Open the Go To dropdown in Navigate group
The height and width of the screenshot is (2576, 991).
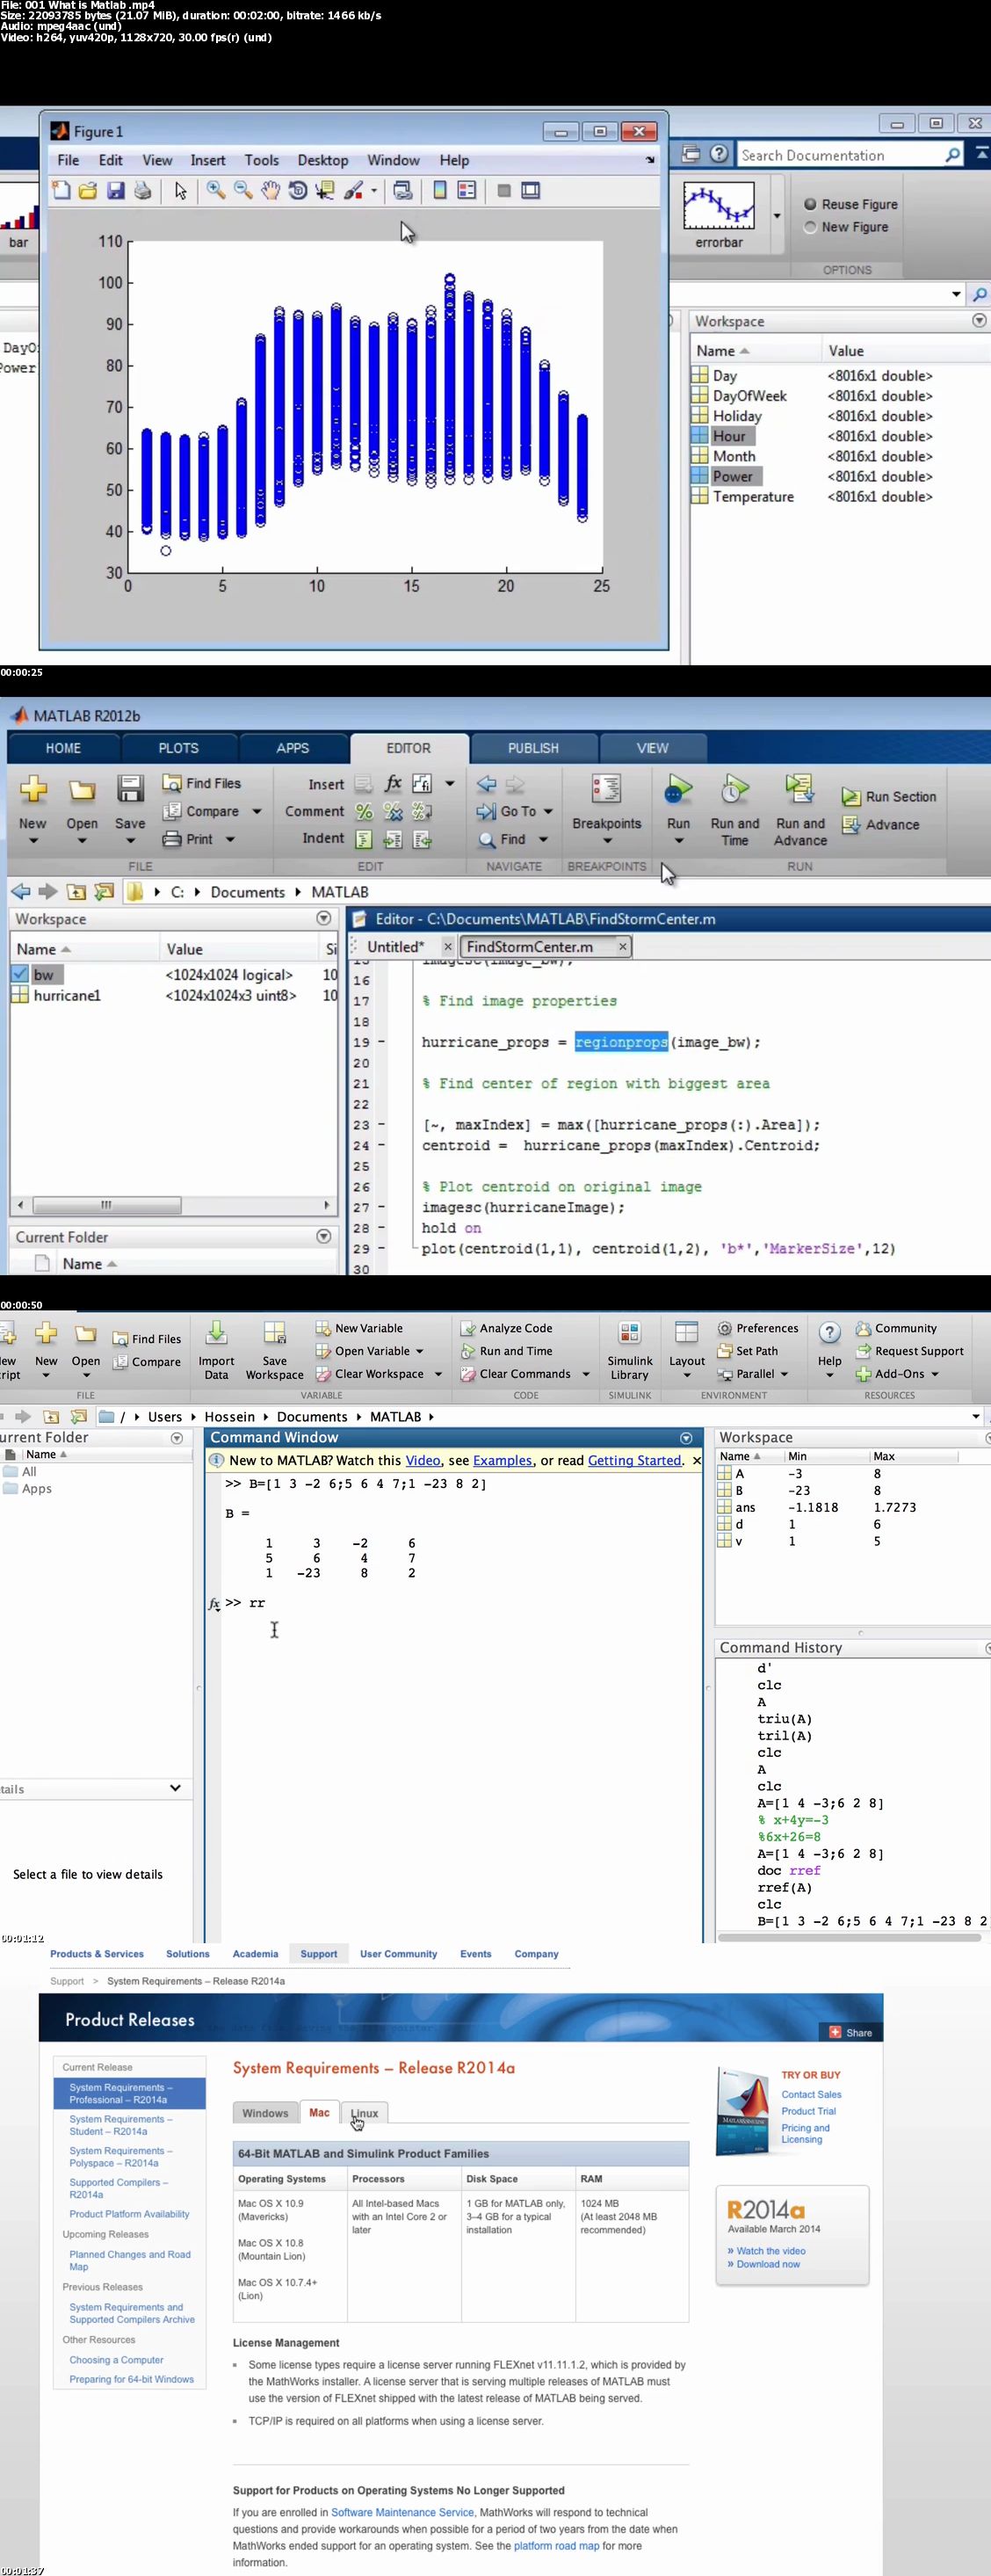(x=548, y=812)
